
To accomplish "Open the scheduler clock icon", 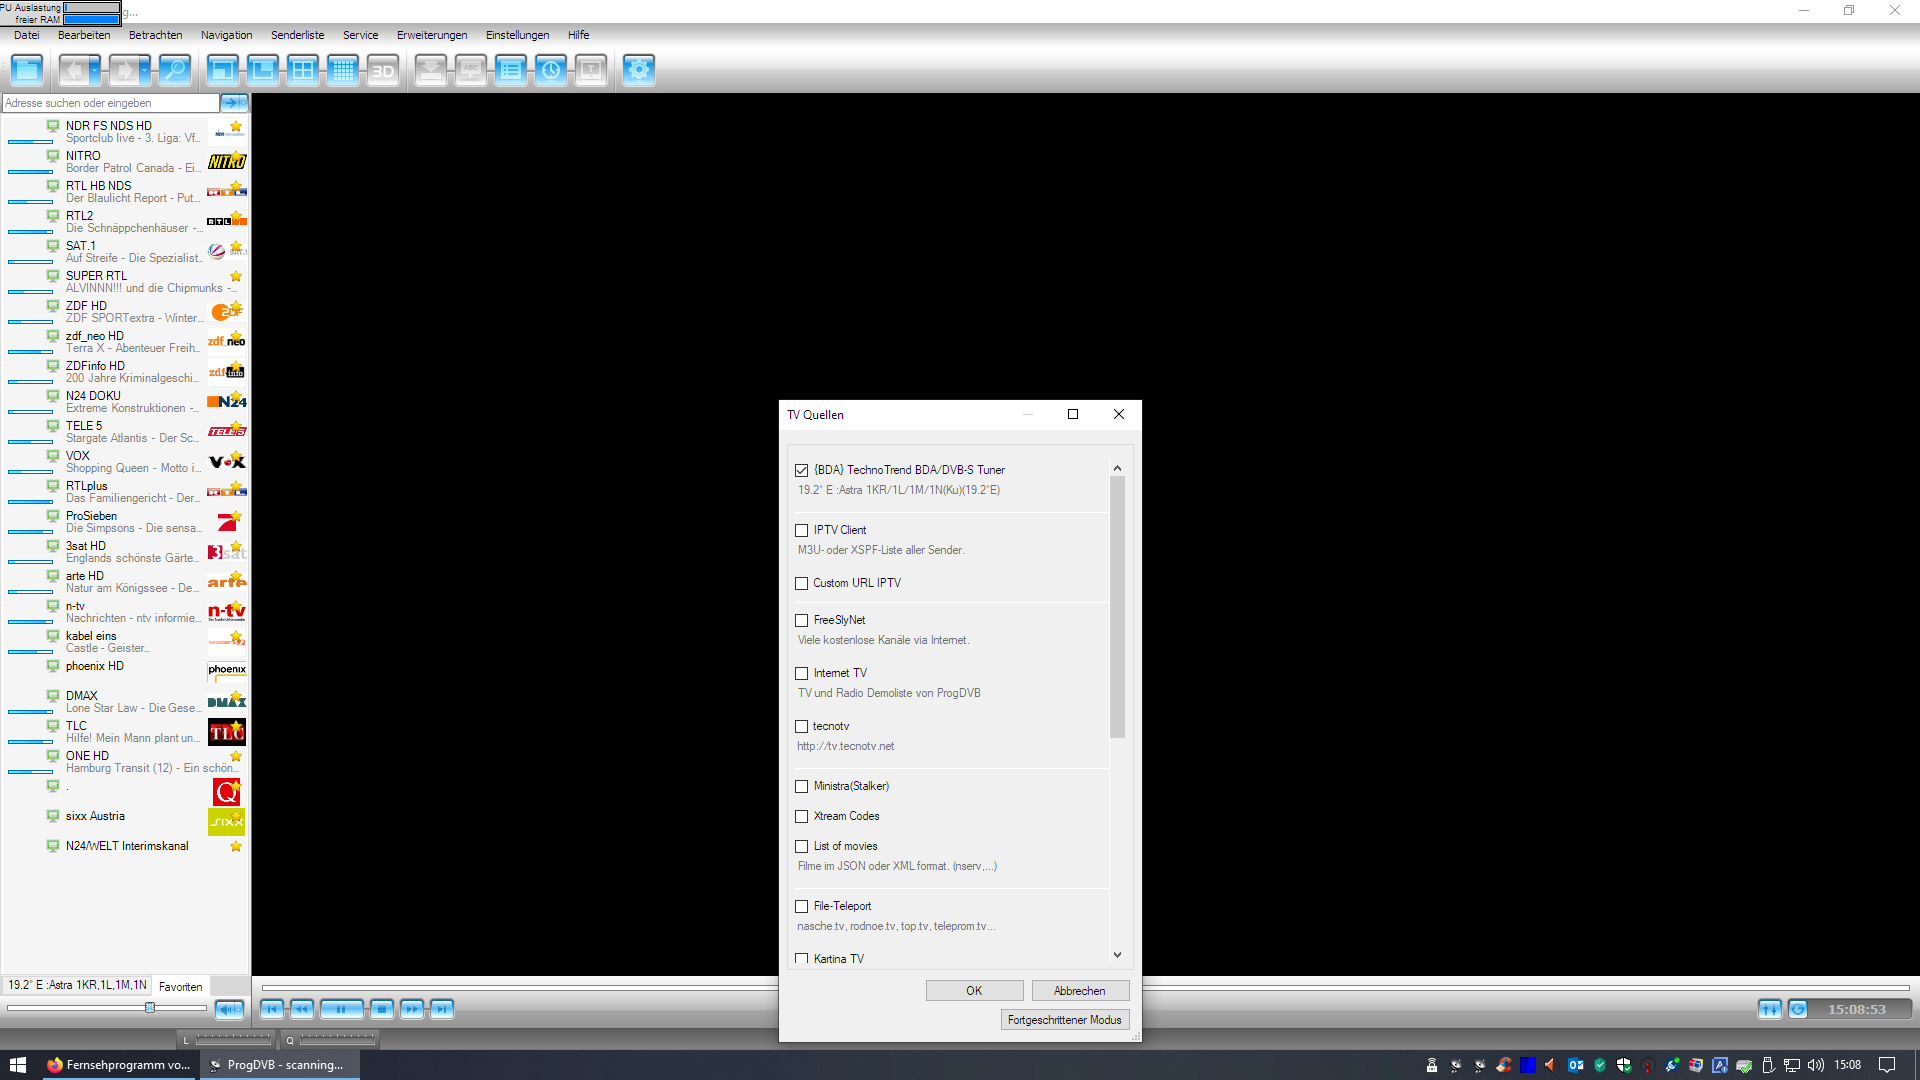I will (550, 70).
